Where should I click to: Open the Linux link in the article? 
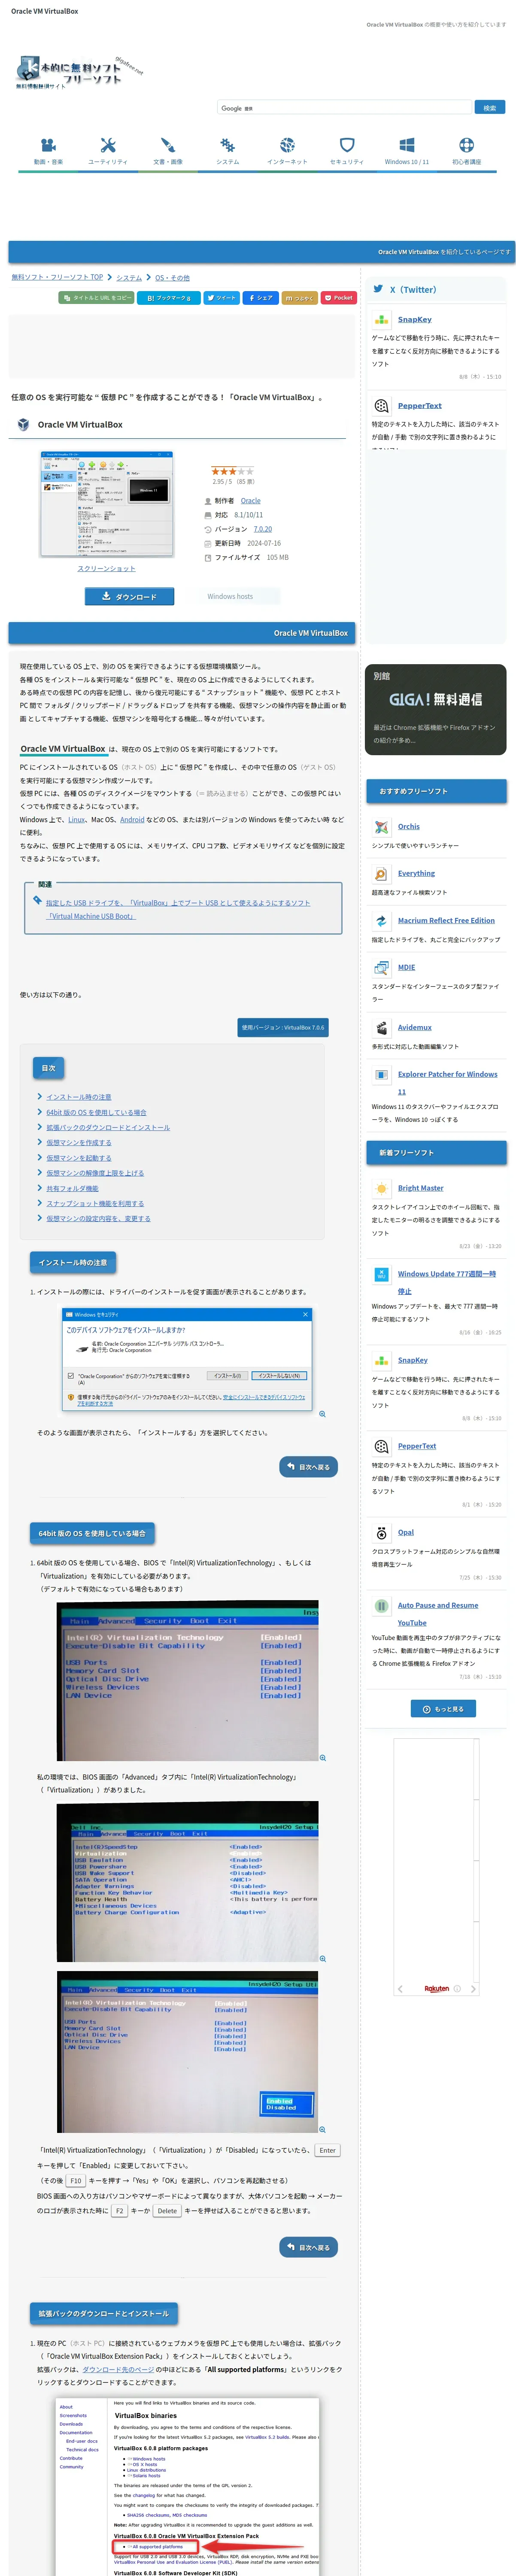(77, 819)
